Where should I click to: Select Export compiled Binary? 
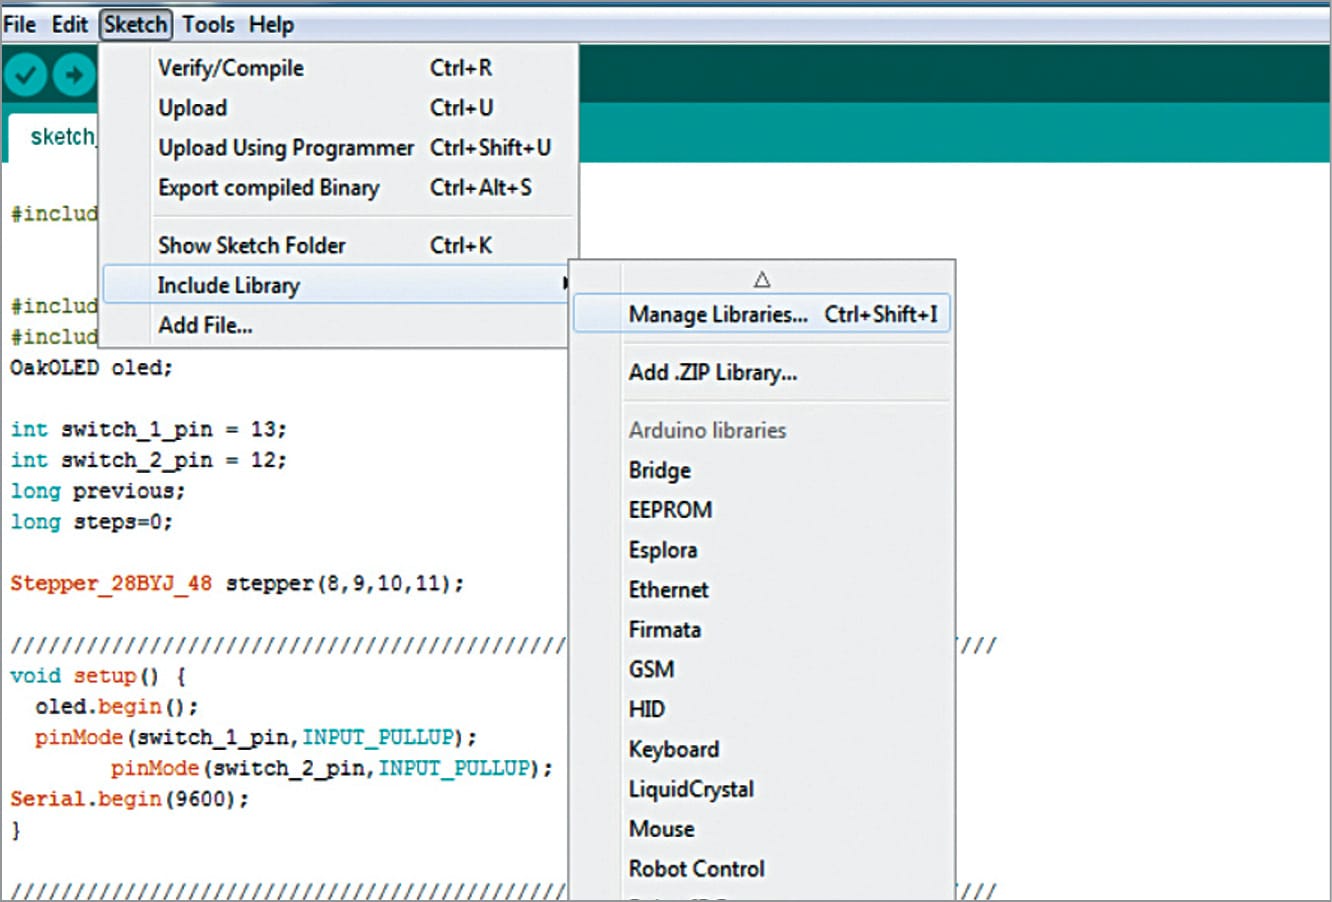[x=268, y=188]
